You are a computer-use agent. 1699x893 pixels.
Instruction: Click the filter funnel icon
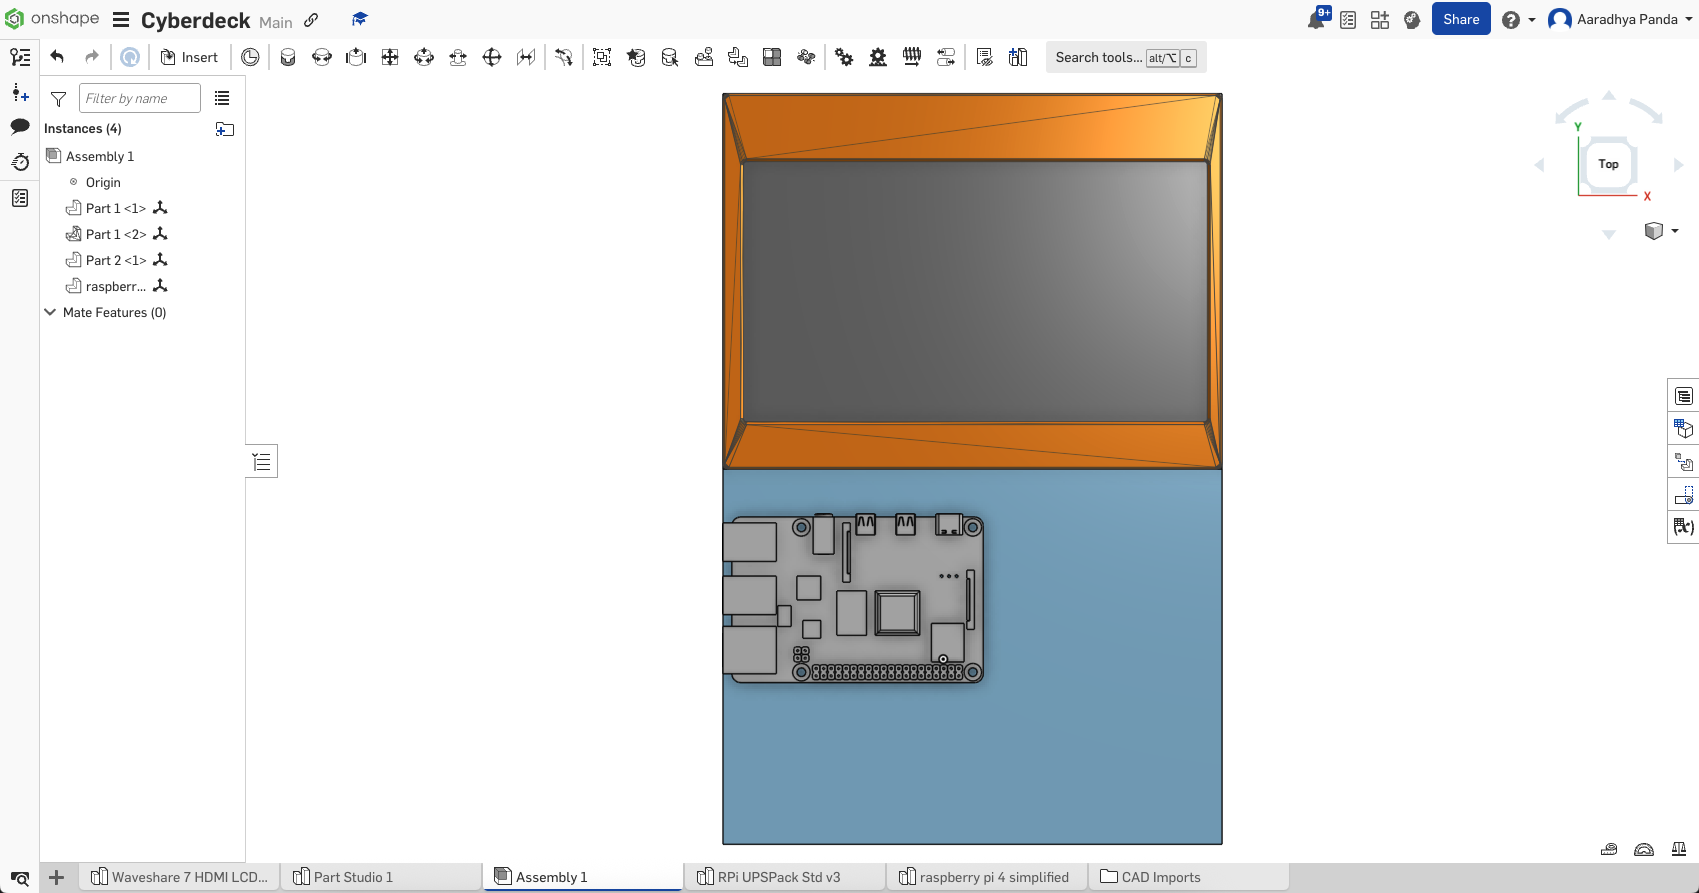59,98
